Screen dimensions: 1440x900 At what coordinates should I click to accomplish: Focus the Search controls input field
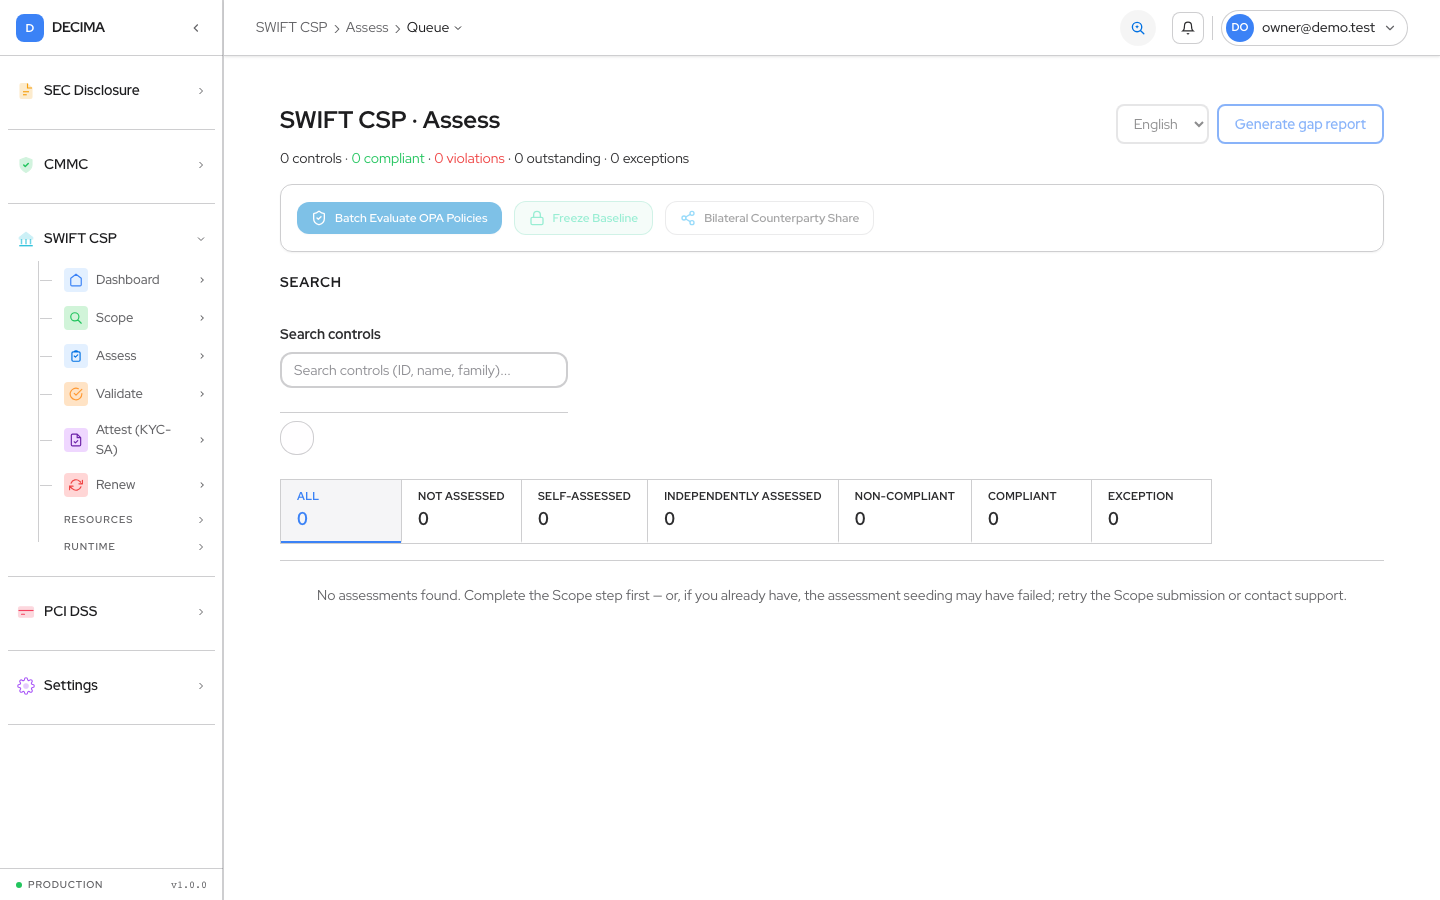tap(424, 370)
